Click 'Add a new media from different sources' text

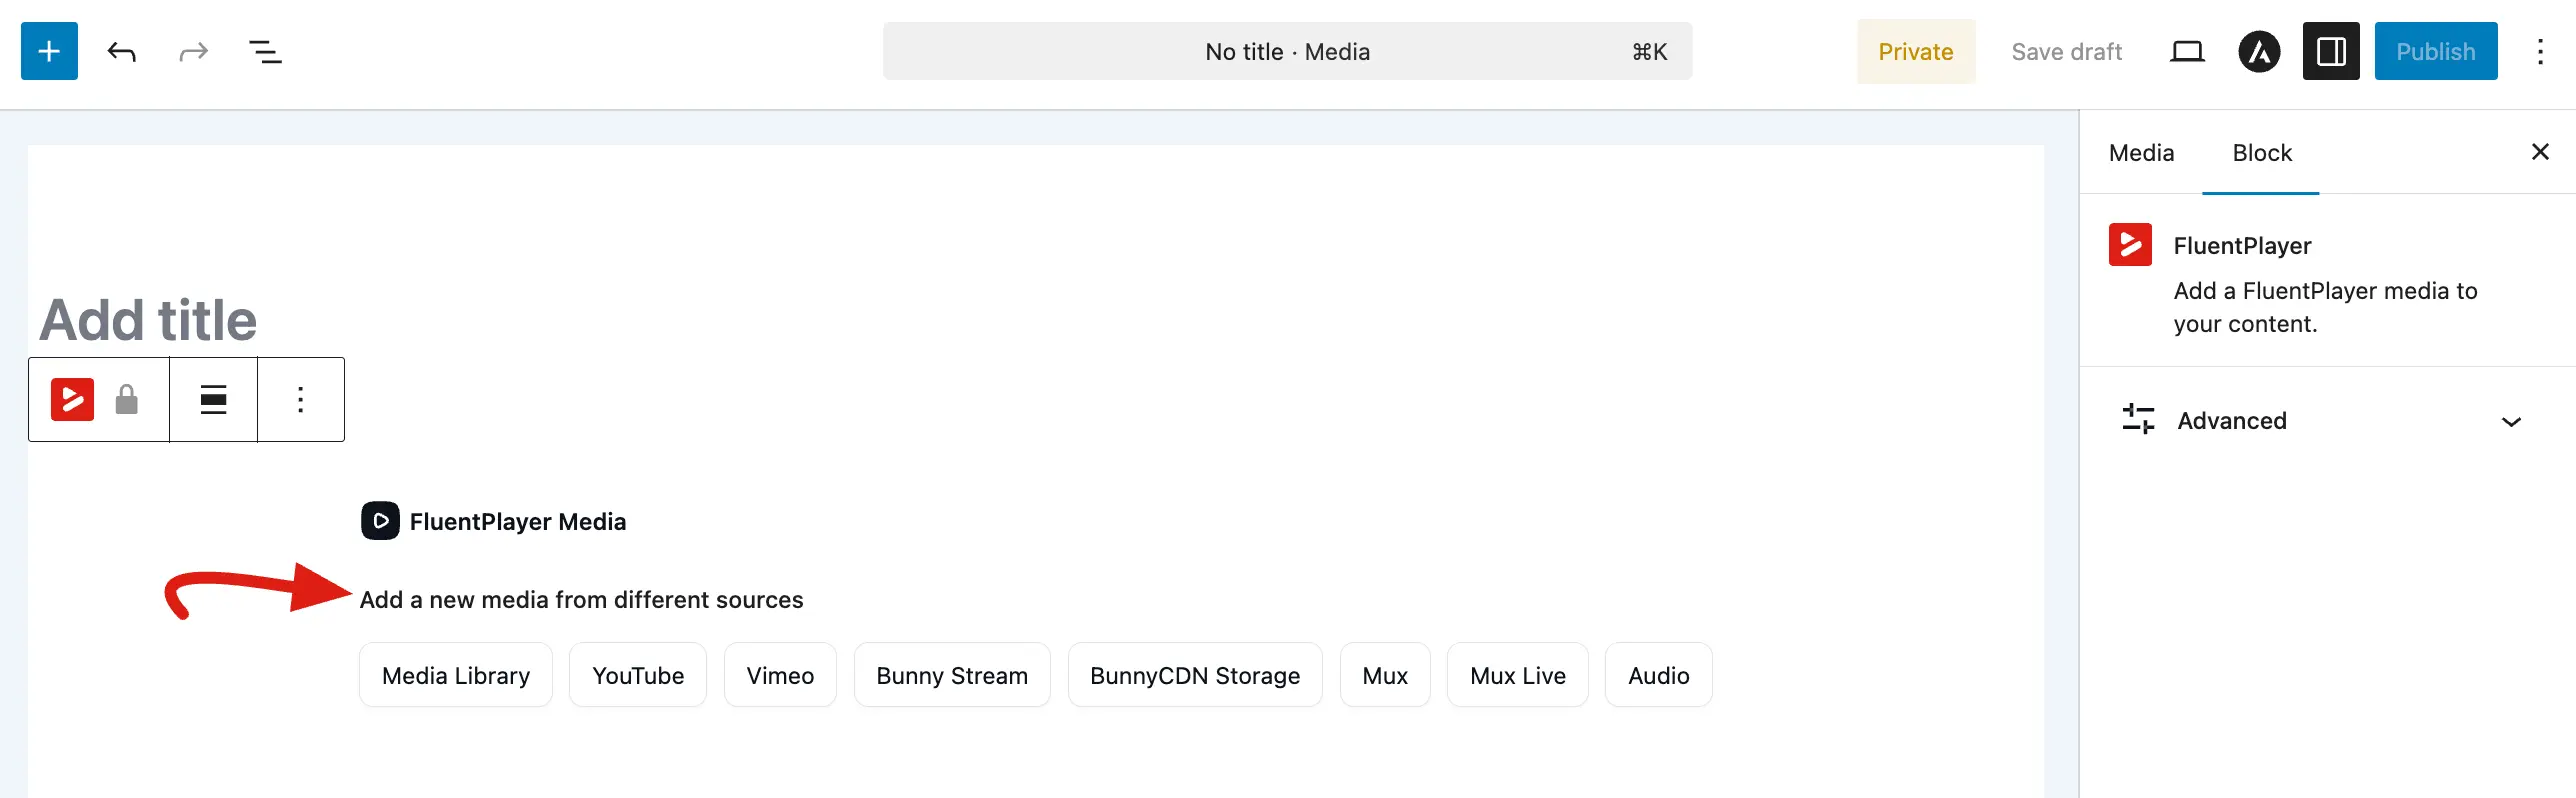point(581,600)
